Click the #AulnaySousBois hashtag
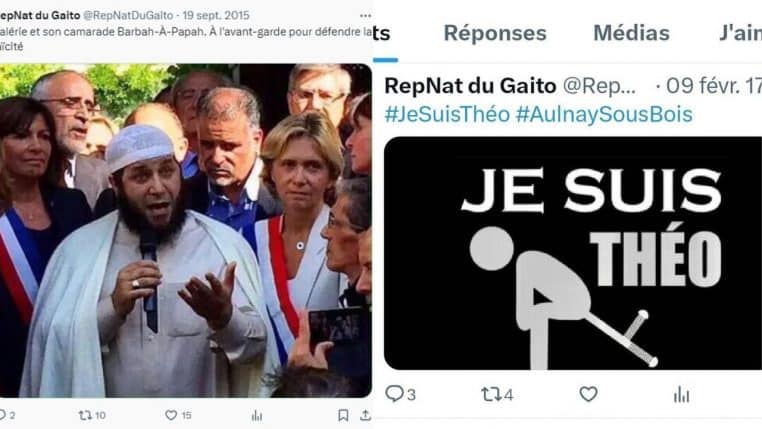 click(x=604, y=115)
